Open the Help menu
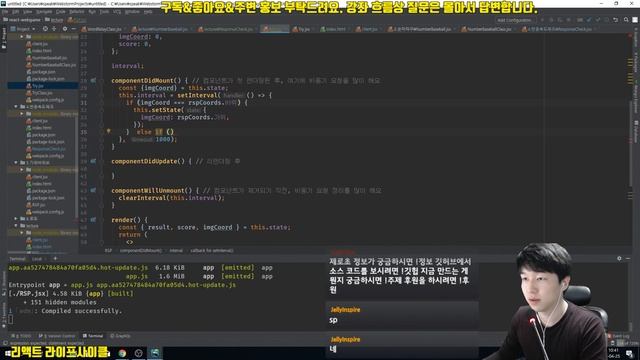The height and width of the screenshot is (360, 640). pos(148,12)
